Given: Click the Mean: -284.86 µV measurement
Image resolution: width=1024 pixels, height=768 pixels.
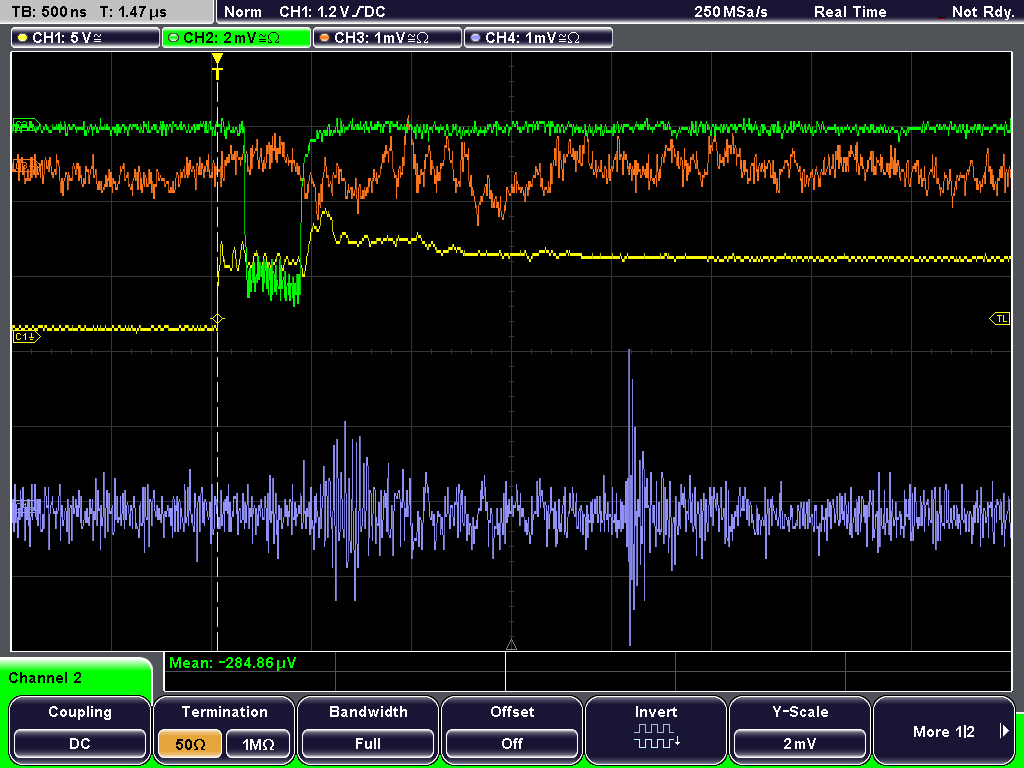Looking at the screenshot, I should click(x=232, y=664).
